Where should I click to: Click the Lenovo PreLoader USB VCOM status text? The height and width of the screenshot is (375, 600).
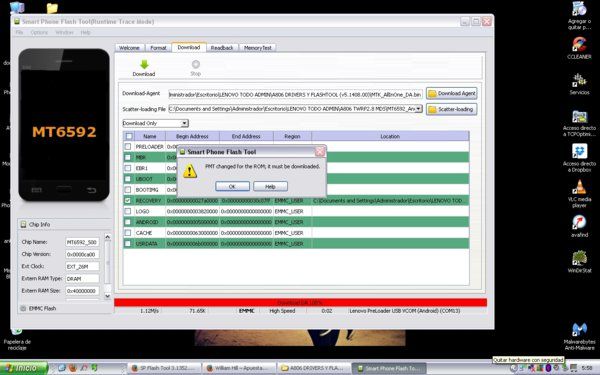tap(404, 311)
